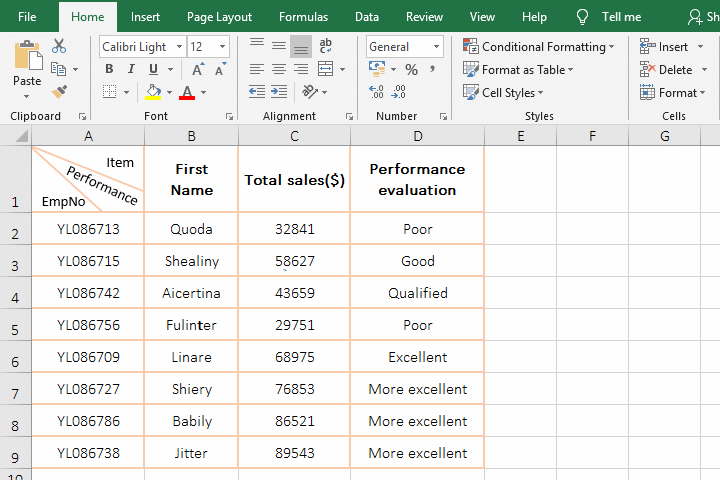Click the Wrap Text icon
Image resolution: width=720 pixels, height=480 pixels.
pyautogui.click(x=325, y=46)
